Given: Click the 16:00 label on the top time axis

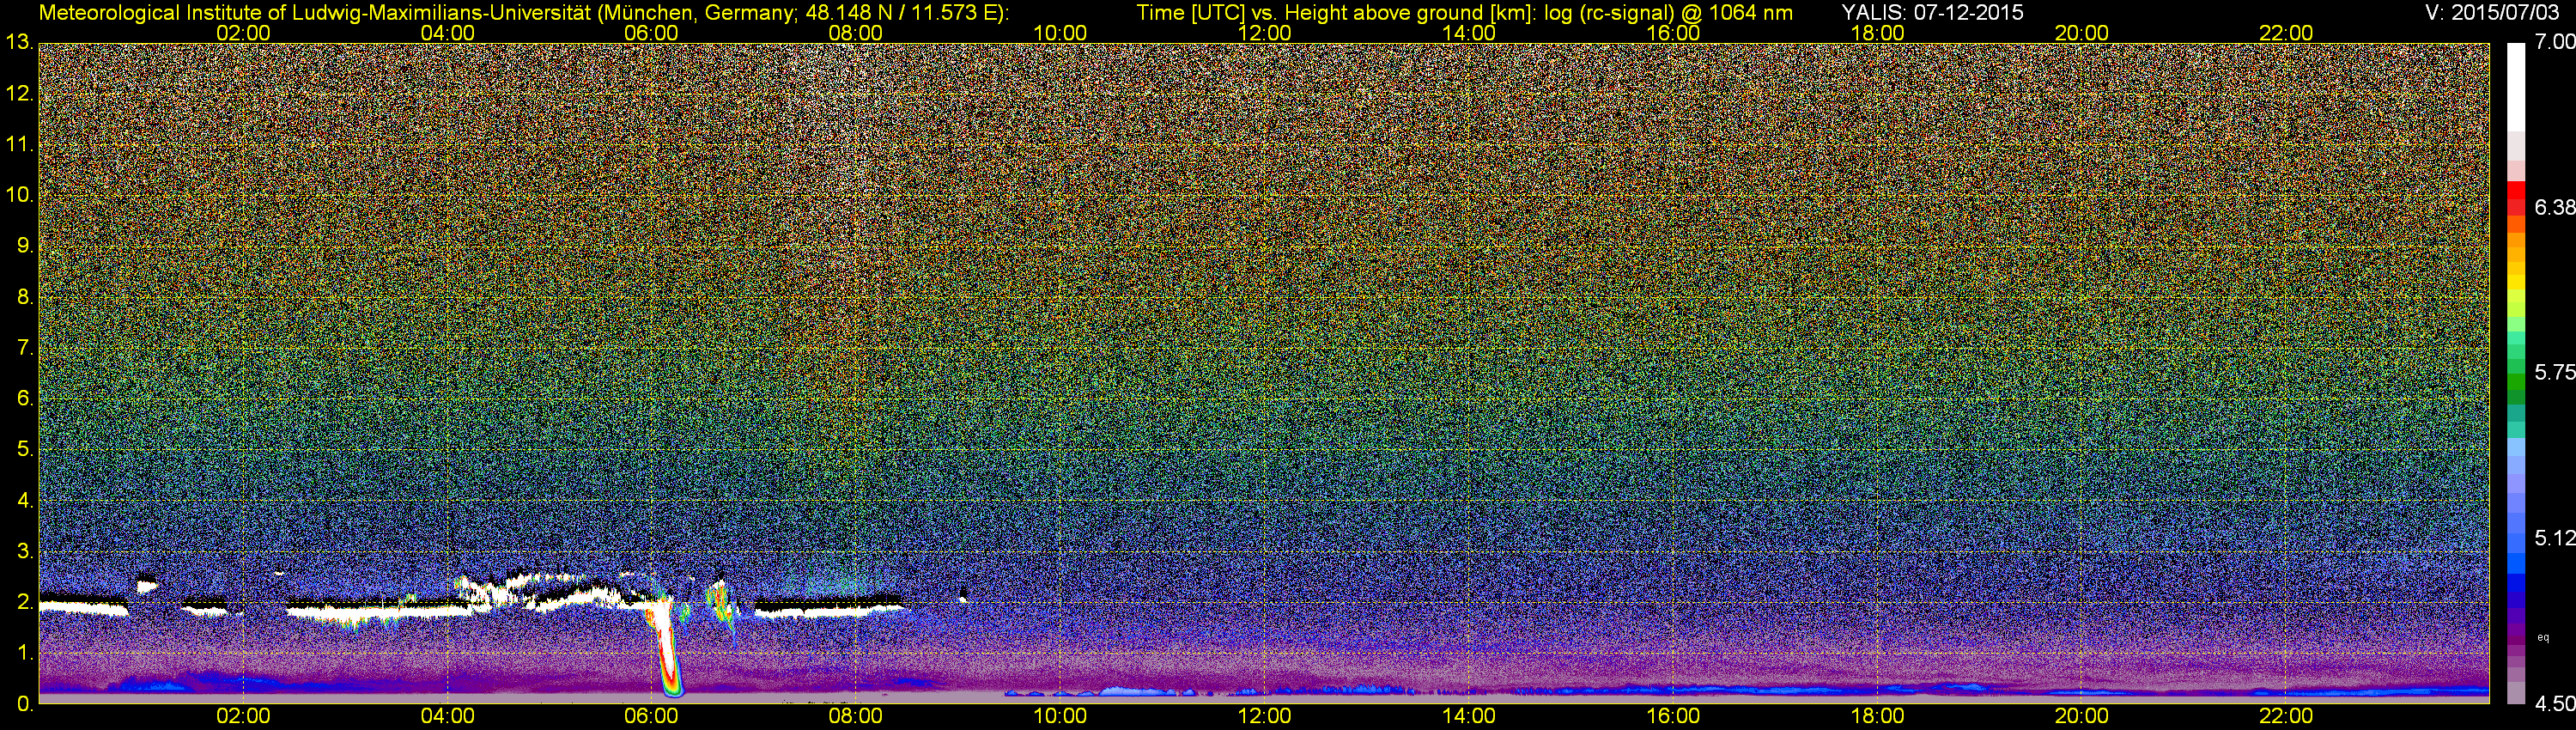Looking at the screenshot, I should (1673, 33).
